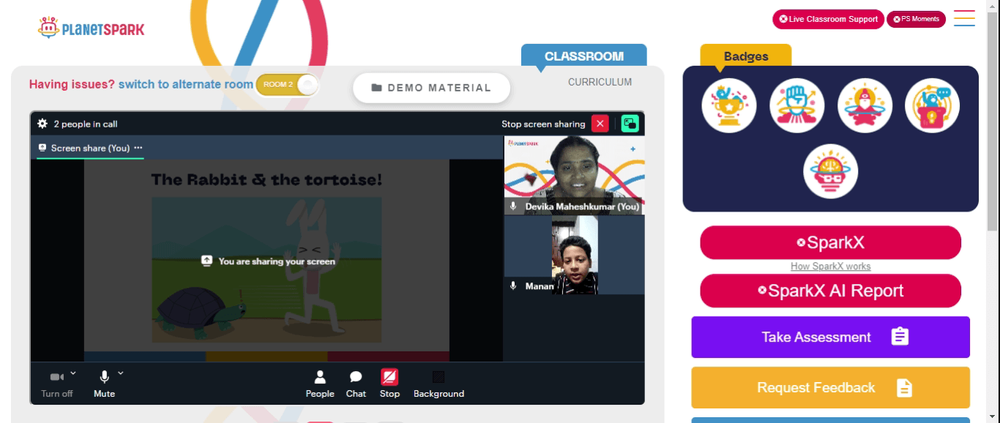The width and height of the screenshot is (1000, 423).
Task: Open the hamburger menu icon
Action: [x=964, y=18]
